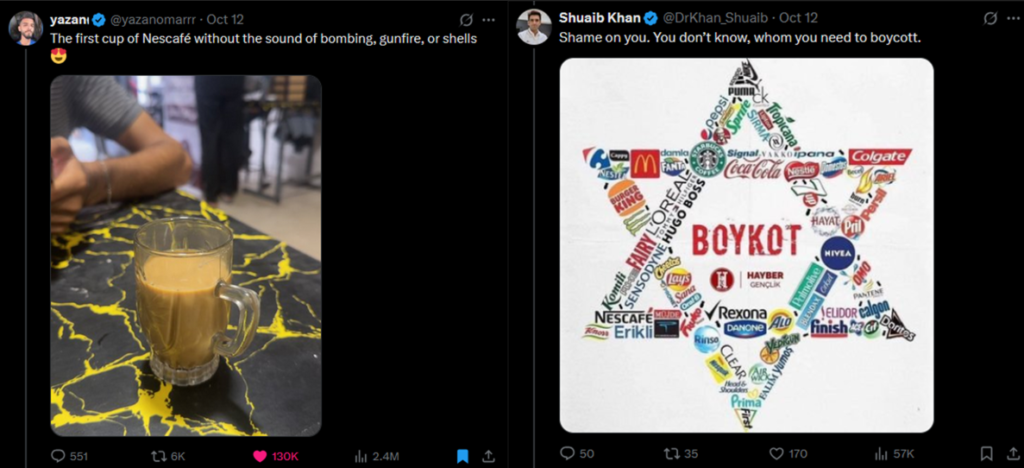
Task: Reply to yazan's Nescafé tweet
Action: tap(58, 456)
